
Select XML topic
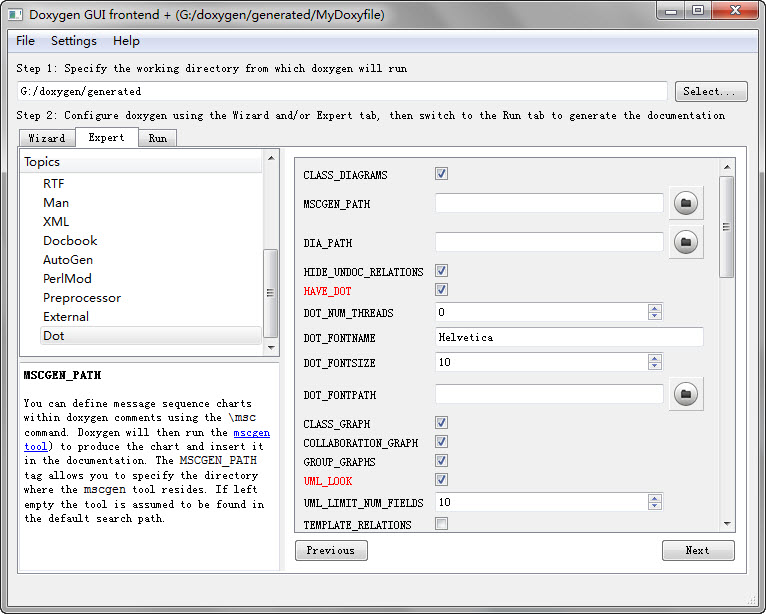[56, 222]
